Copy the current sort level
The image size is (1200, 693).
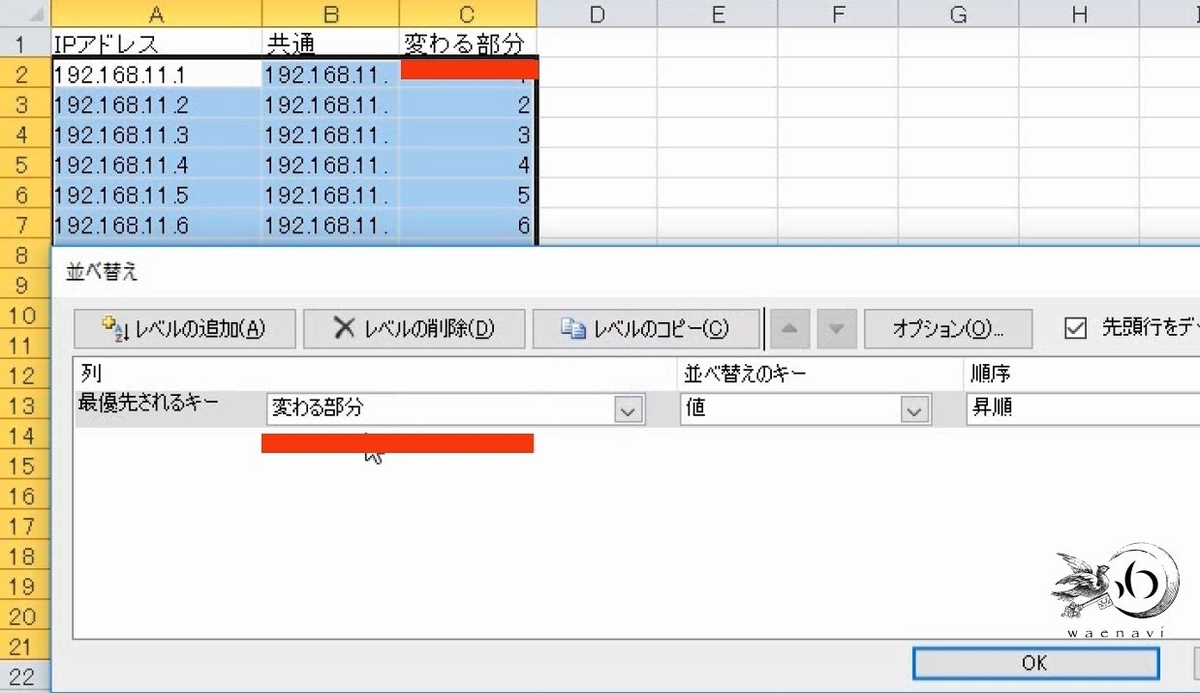coord(646,329)
